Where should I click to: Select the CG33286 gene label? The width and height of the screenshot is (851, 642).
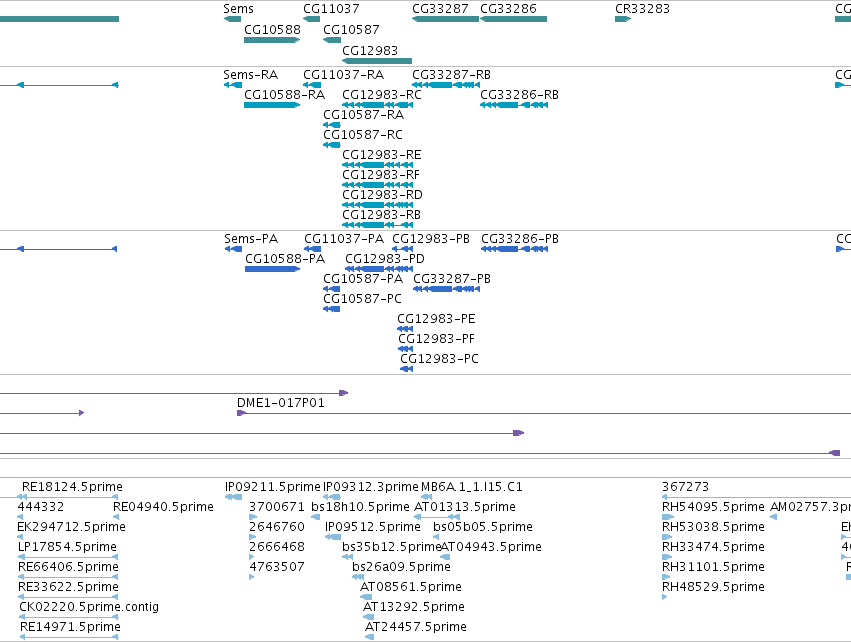click(509, 9)
